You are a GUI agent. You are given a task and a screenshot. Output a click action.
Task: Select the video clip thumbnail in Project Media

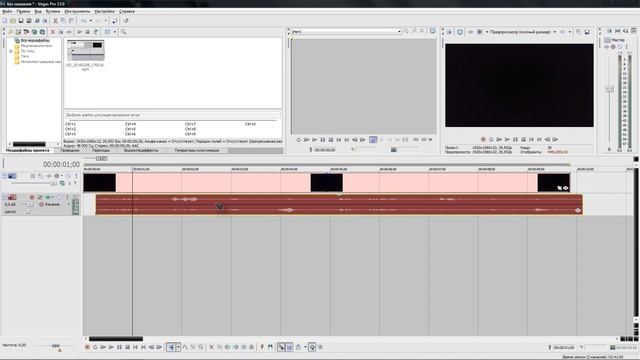coord(85,50)
